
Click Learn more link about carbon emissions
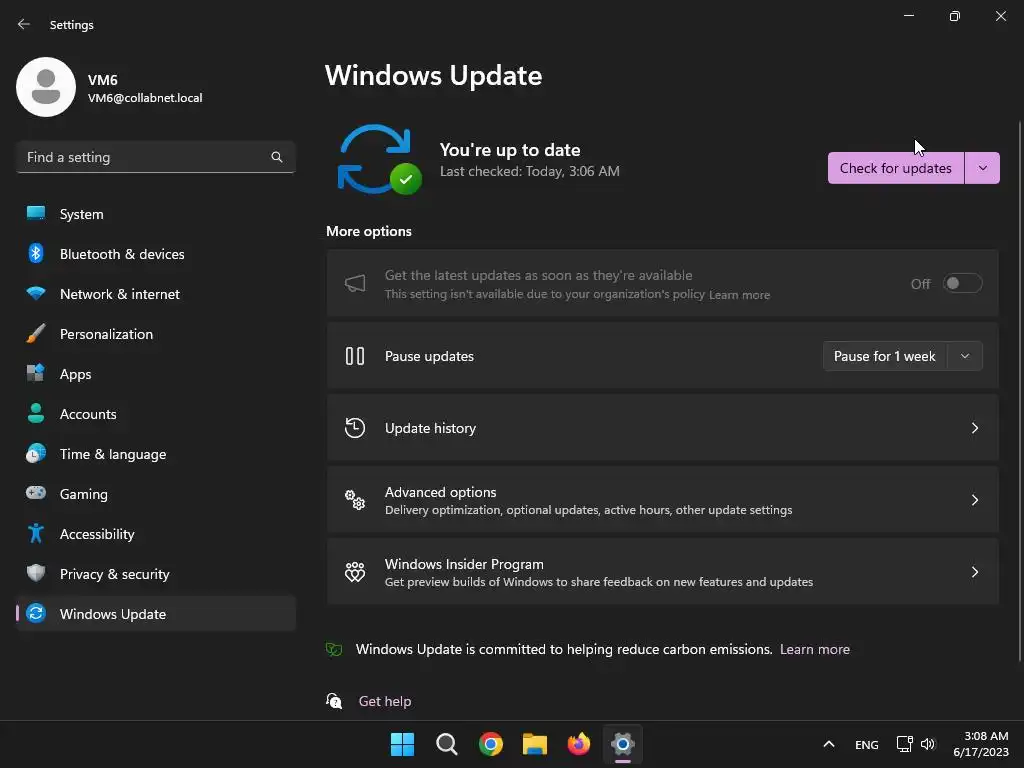[x=814, y=649]
